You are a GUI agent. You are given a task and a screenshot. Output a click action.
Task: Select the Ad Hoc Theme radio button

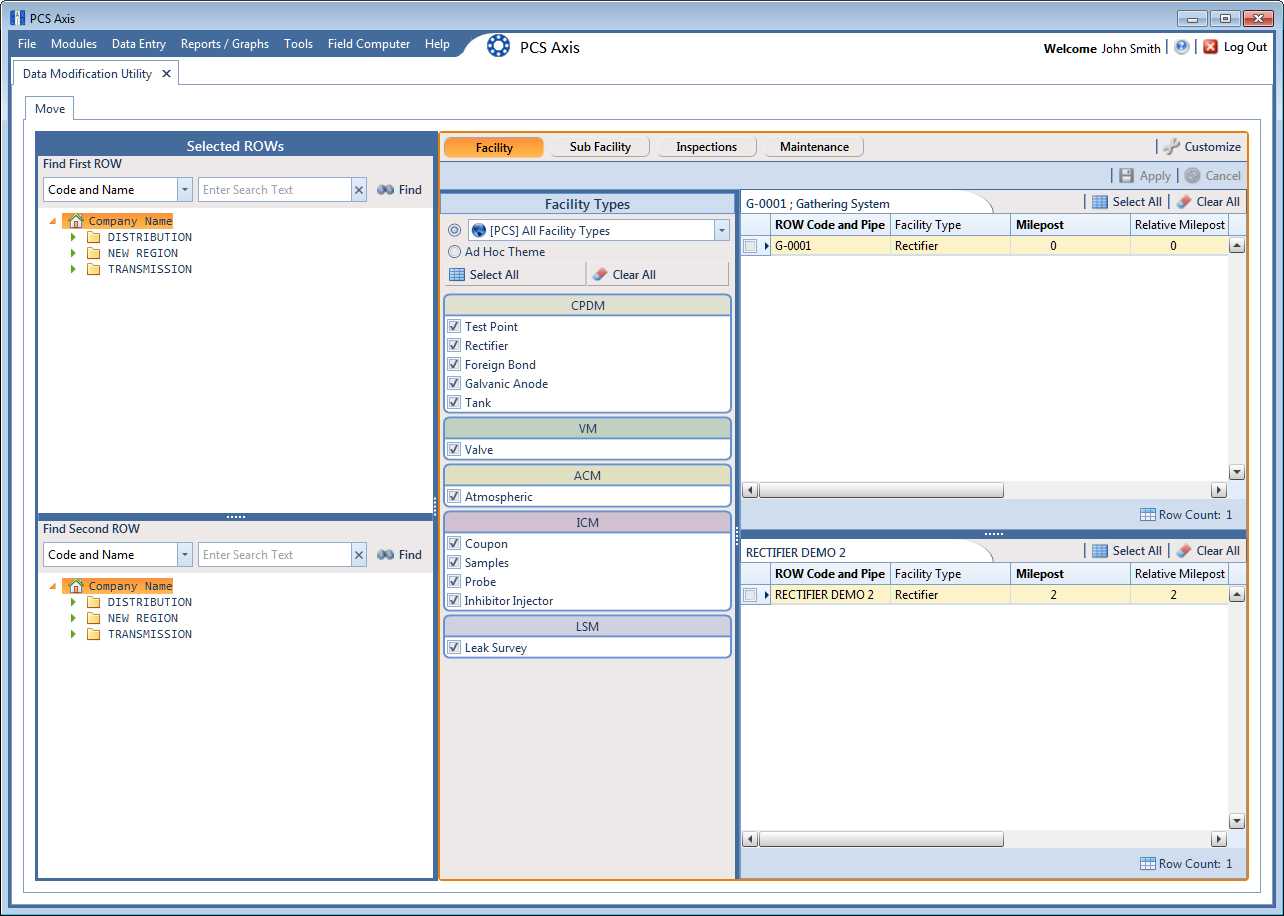click(x=454, y=252)
